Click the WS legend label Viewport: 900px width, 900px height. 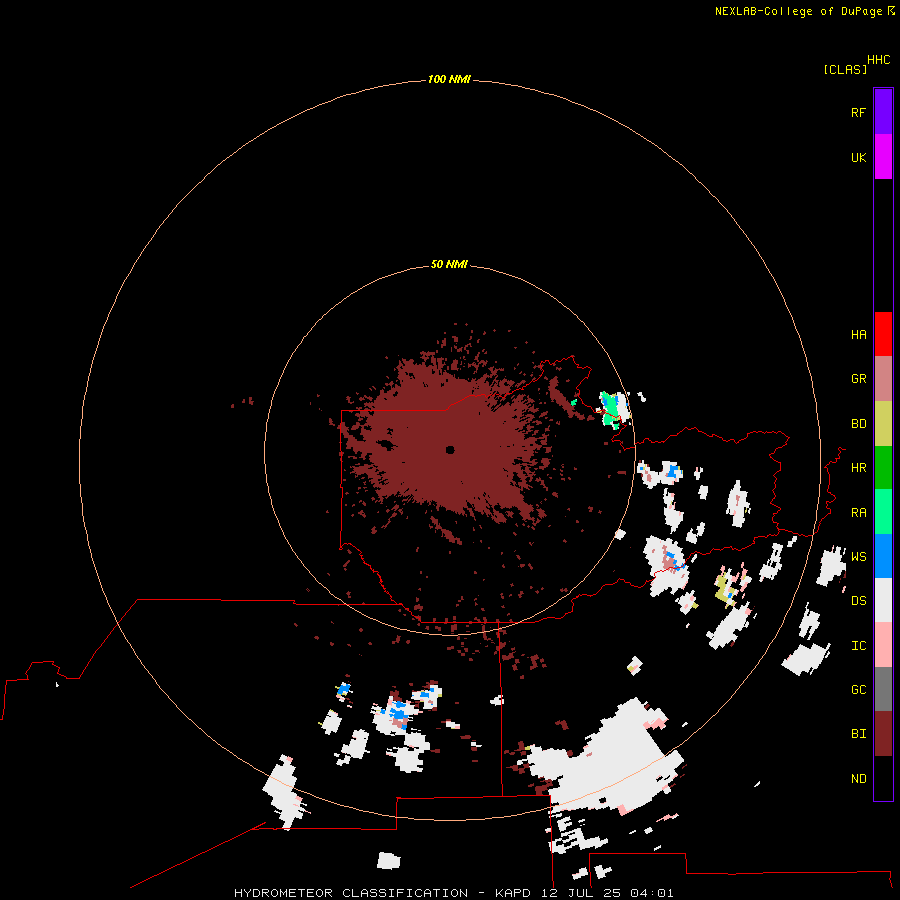858,557
